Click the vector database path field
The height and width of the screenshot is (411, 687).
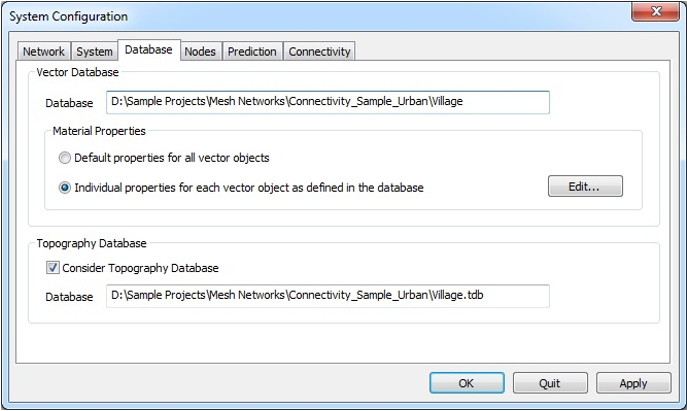point(328,102)
